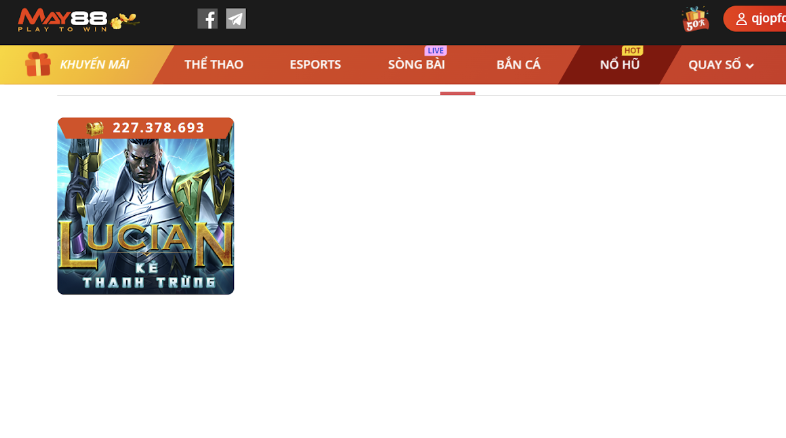Open the Khuyến Mãi promotions link

coord(94,65)
